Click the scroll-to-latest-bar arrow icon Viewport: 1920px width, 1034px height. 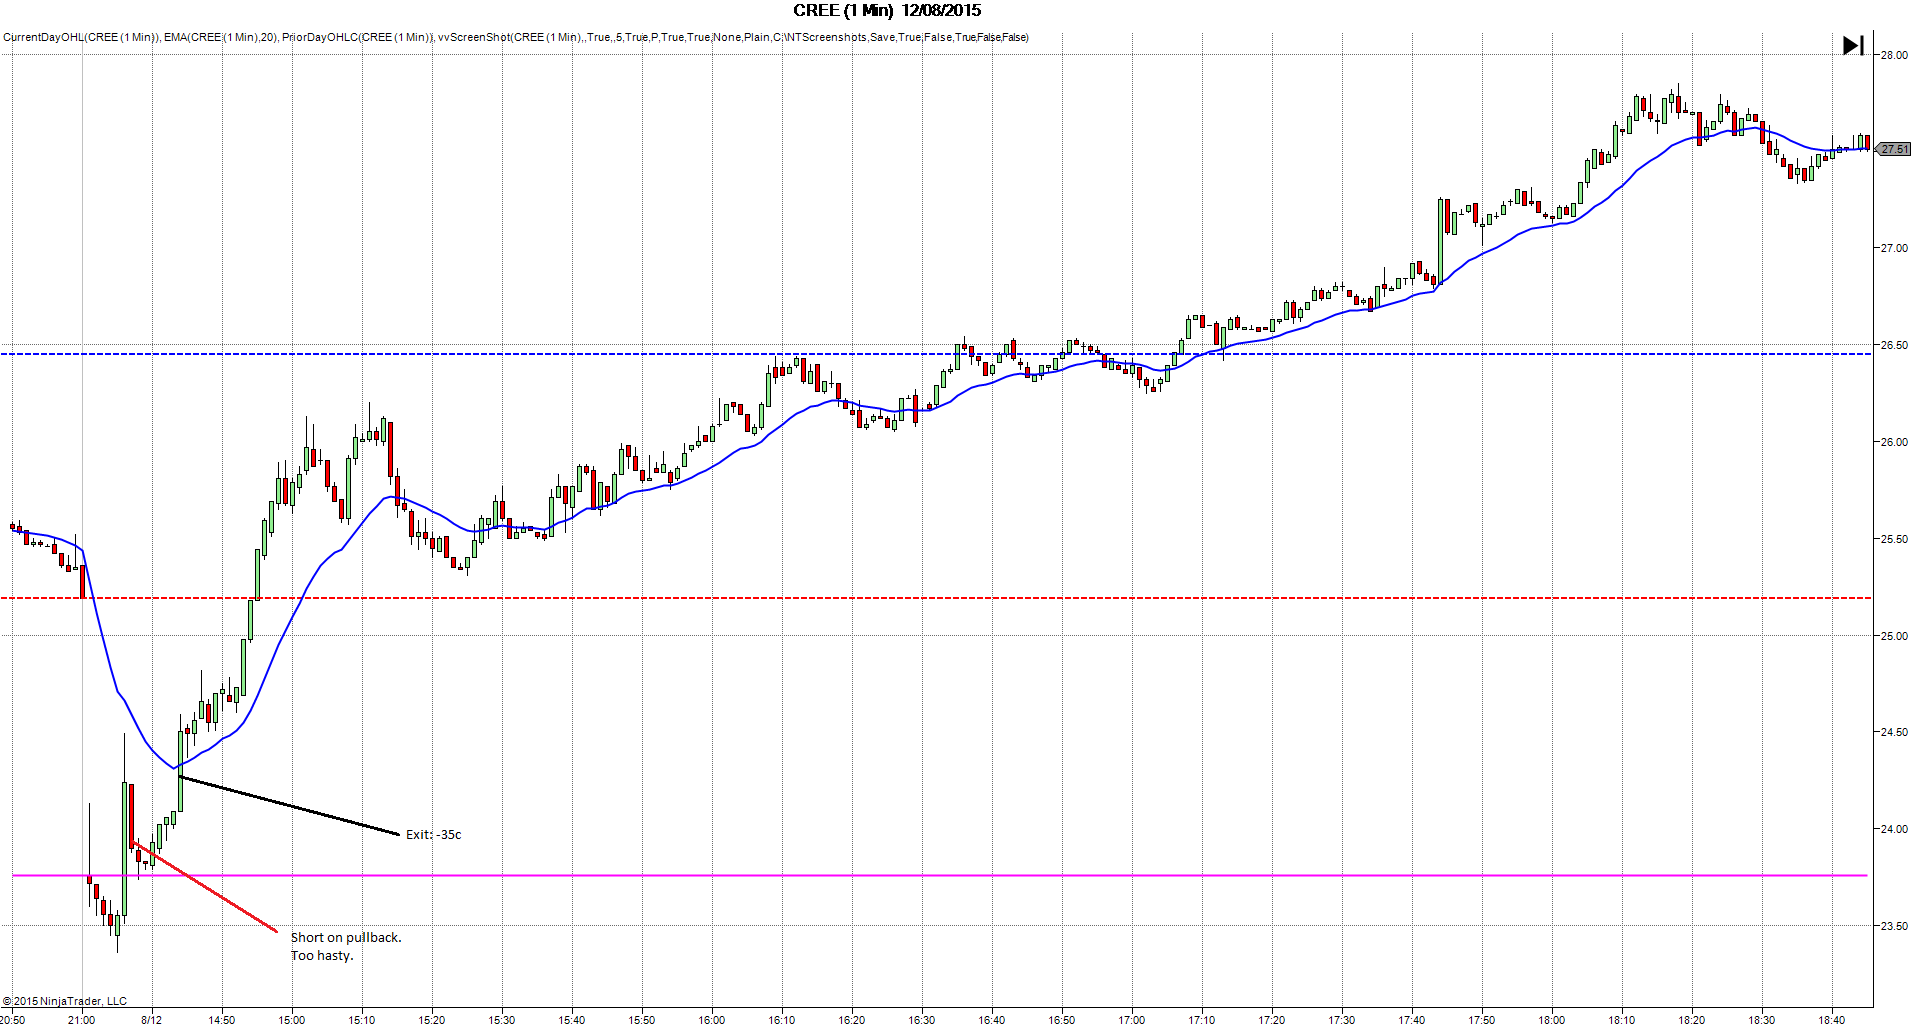1853,46
